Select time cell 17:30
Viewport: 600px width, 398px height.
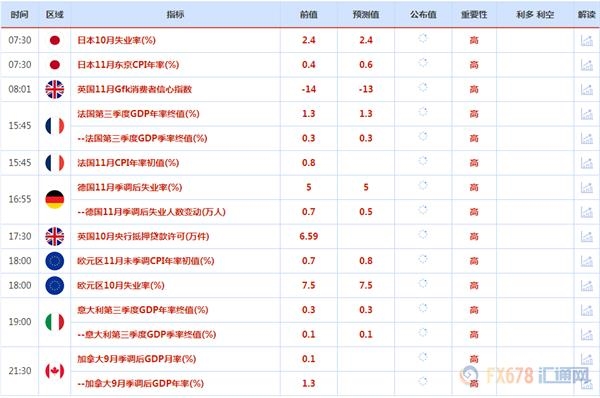coord(20,236)
